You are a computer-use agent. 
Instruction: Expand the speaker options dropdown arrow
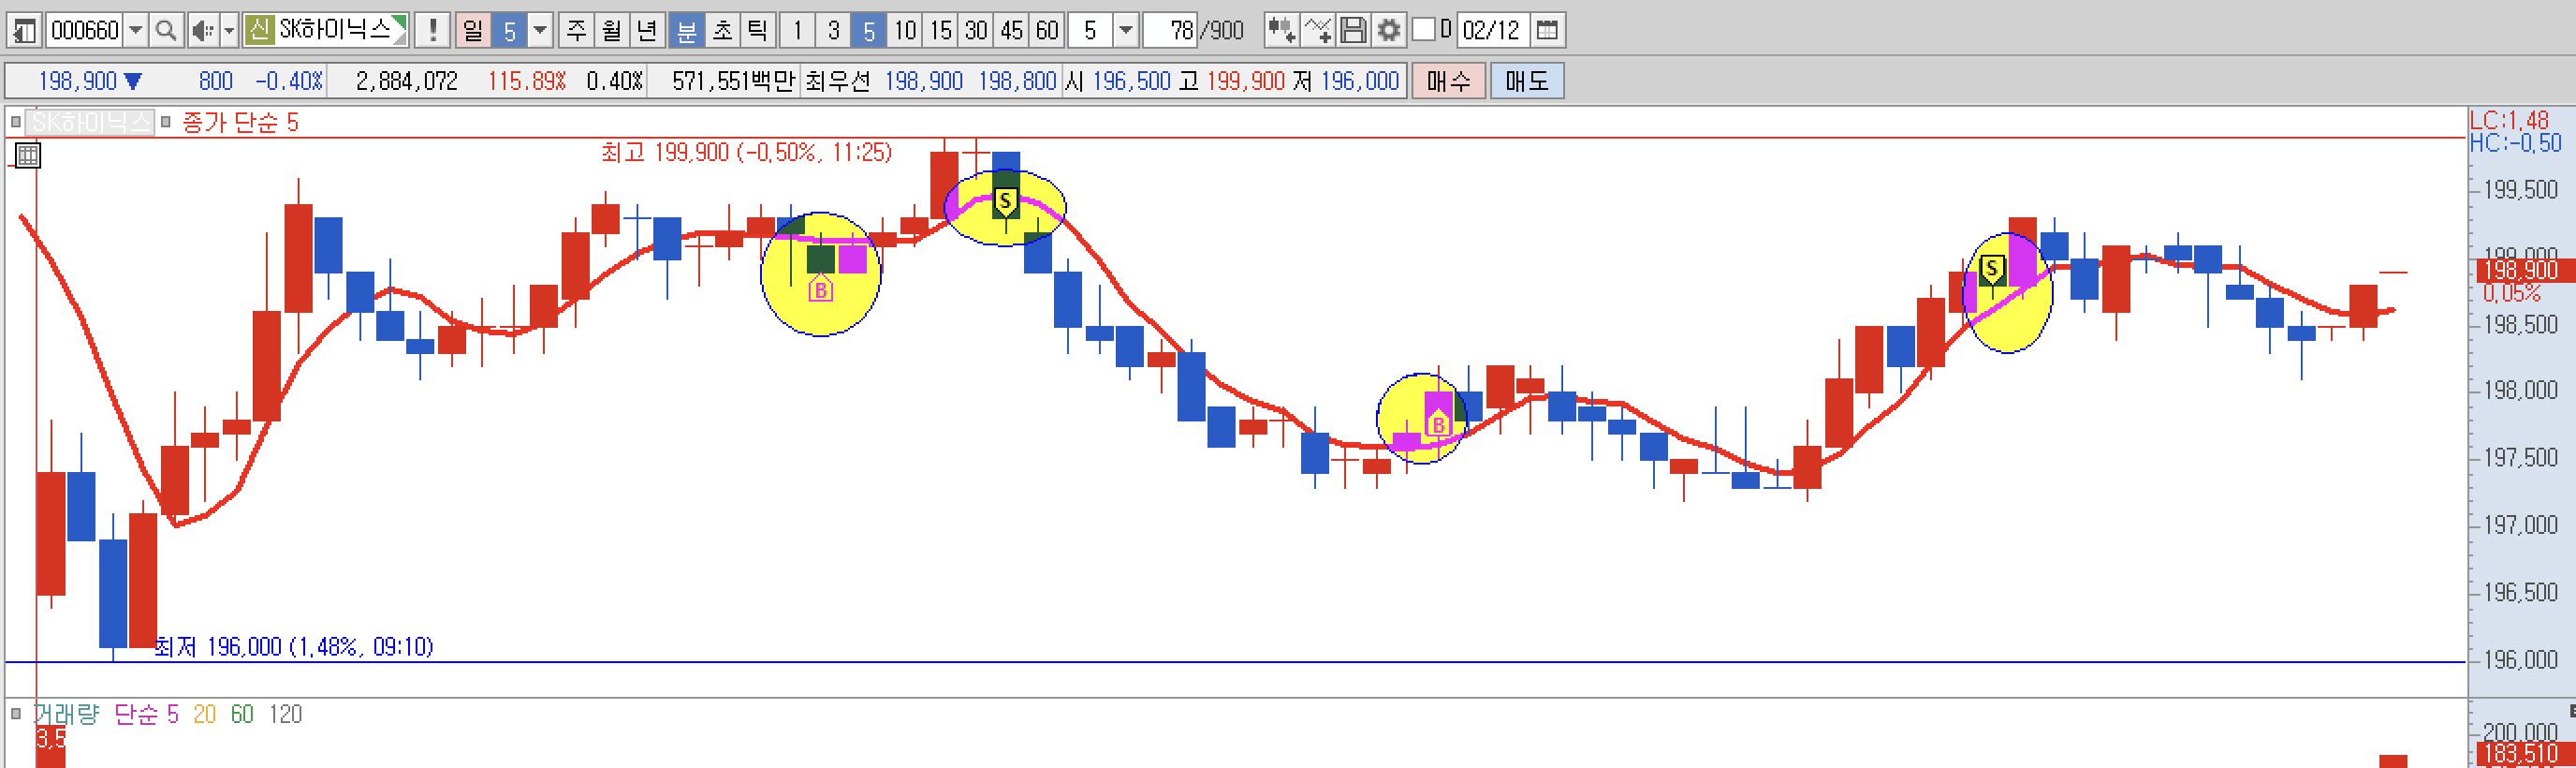click(229, 30)
